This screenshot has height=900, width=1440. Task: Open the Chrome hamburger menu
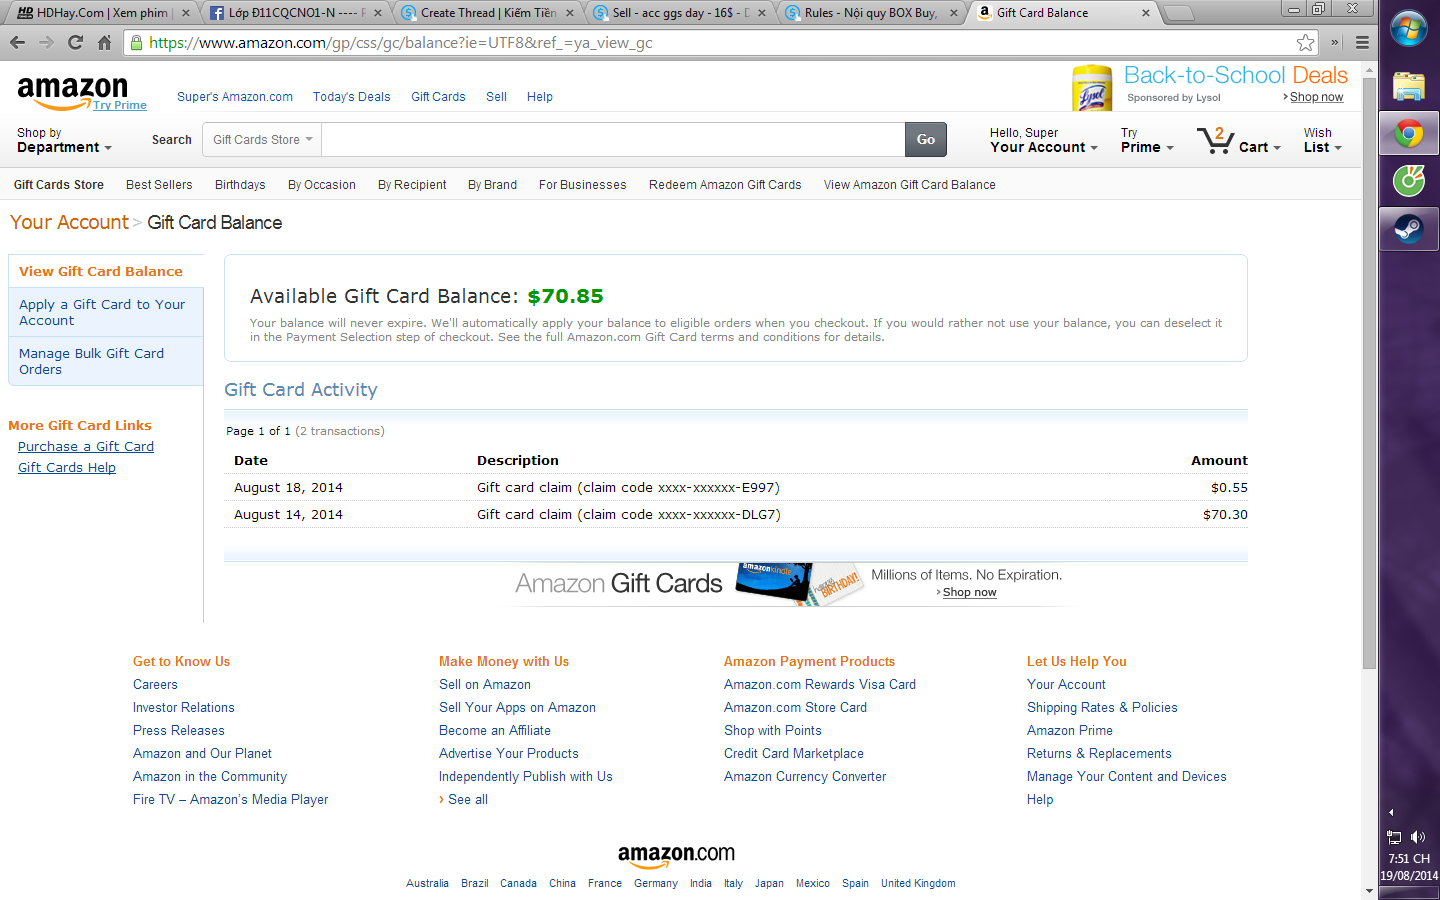point(1362,42)
